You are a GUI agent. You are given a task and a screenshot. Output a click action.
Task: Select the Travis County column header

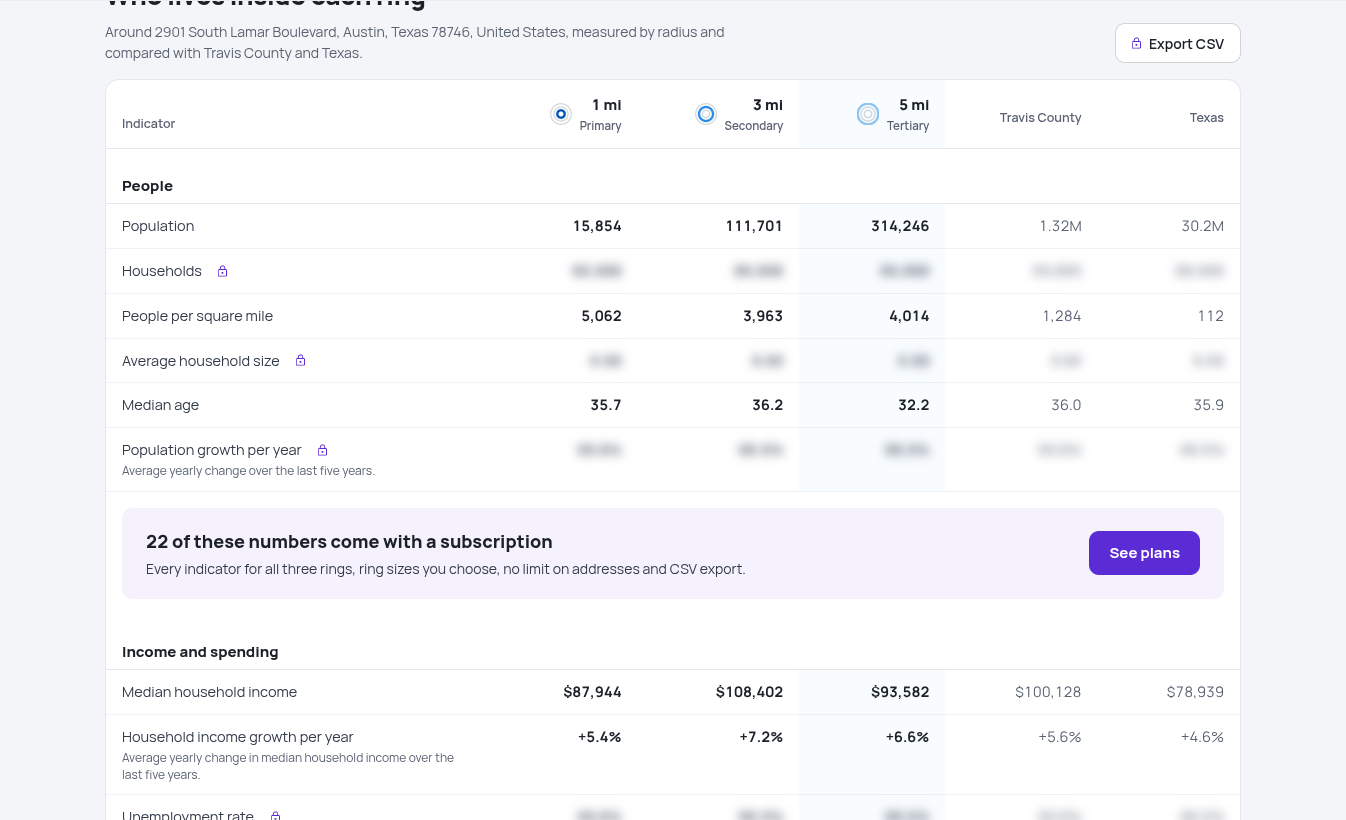pyautogui.click(x=1040, y=117)
